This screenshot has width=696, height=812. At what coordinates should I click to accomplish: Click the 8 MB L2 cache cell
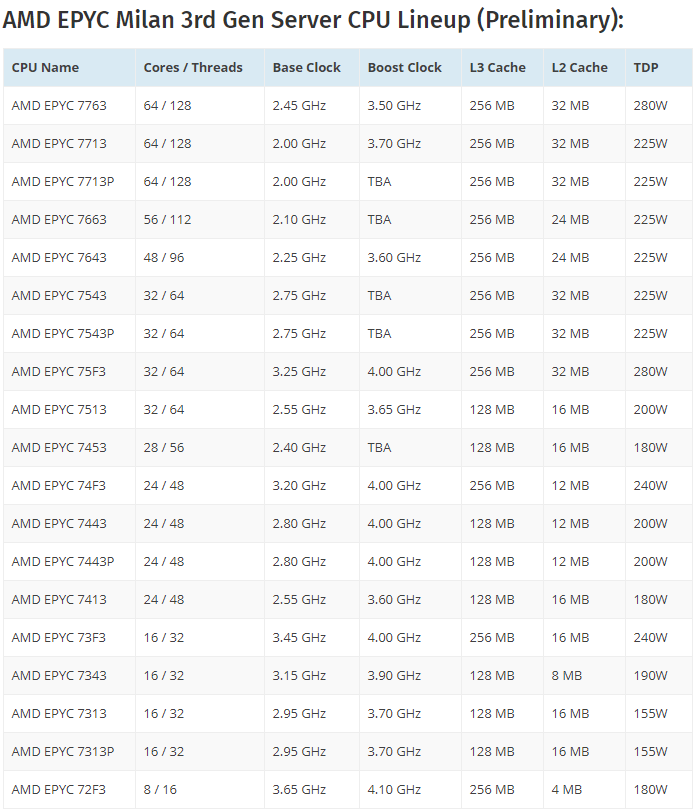coord(567,676)
